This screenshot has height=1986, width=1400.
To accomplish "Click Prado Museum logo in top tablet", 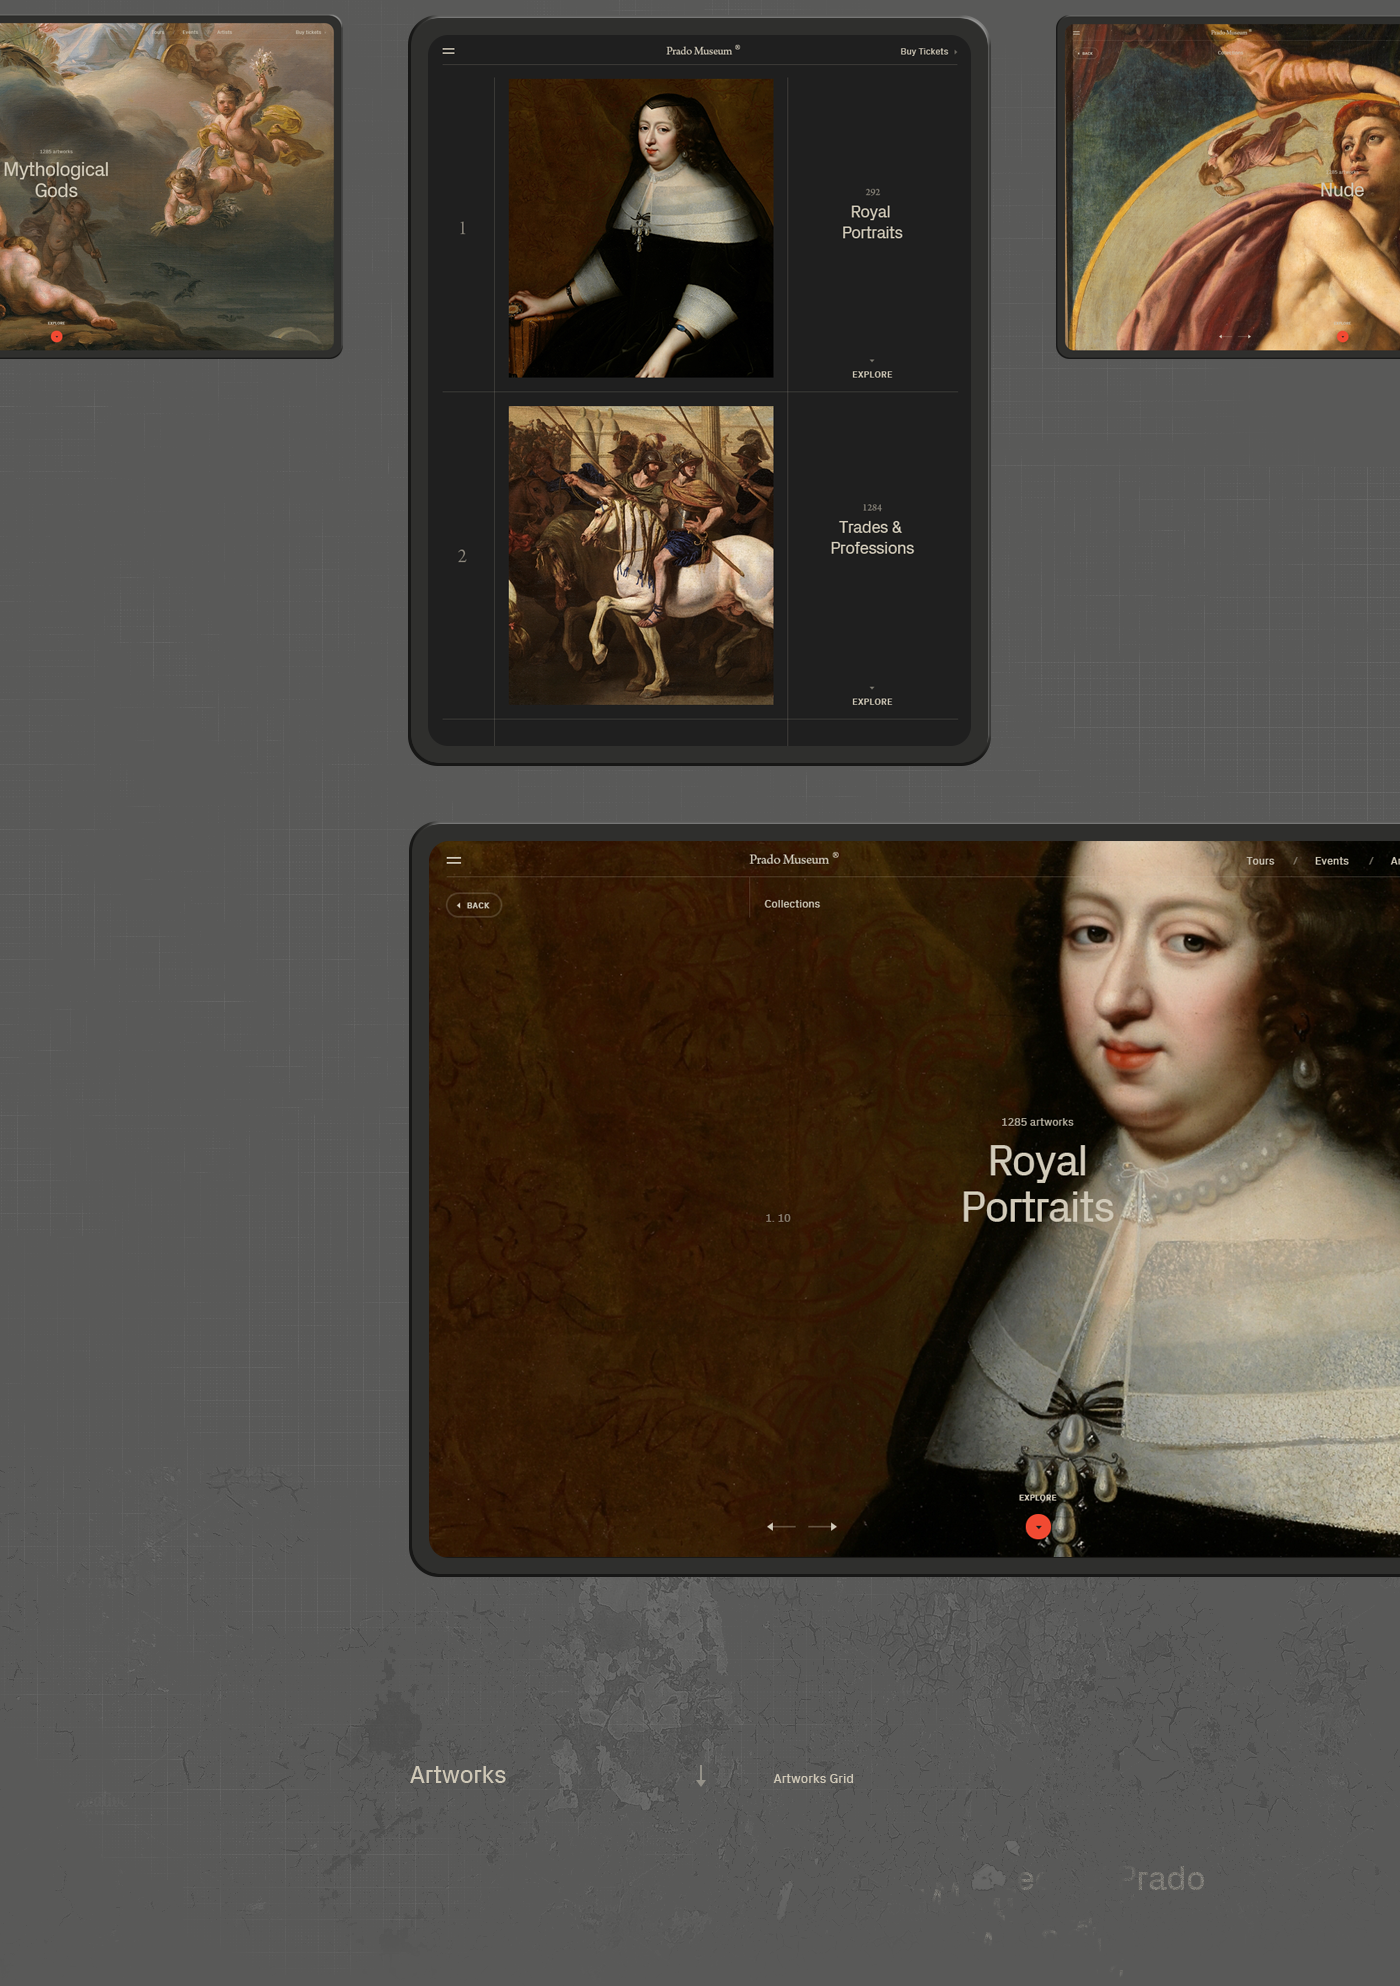I will point(703,50).
